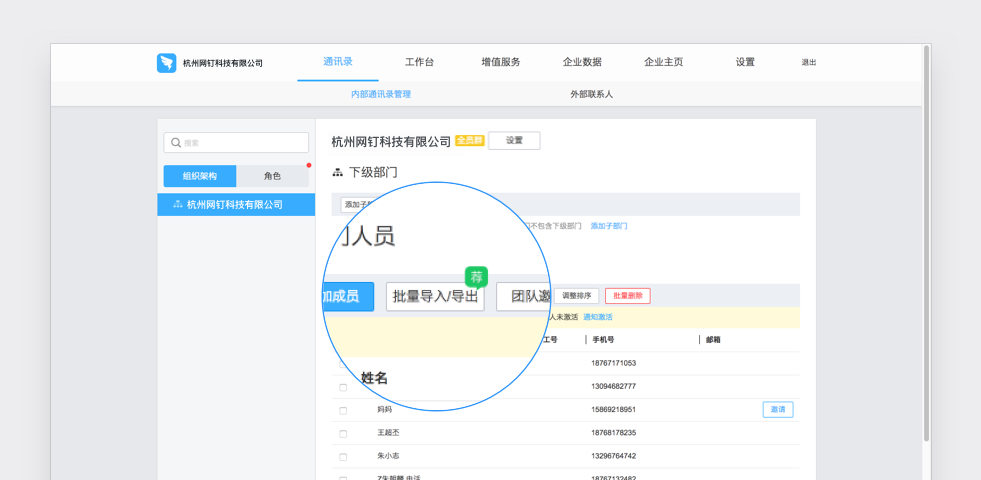Click the yellow 全员群 badge
The height and width of the screenshot is (480, 981).
click(x=469, y=141)
